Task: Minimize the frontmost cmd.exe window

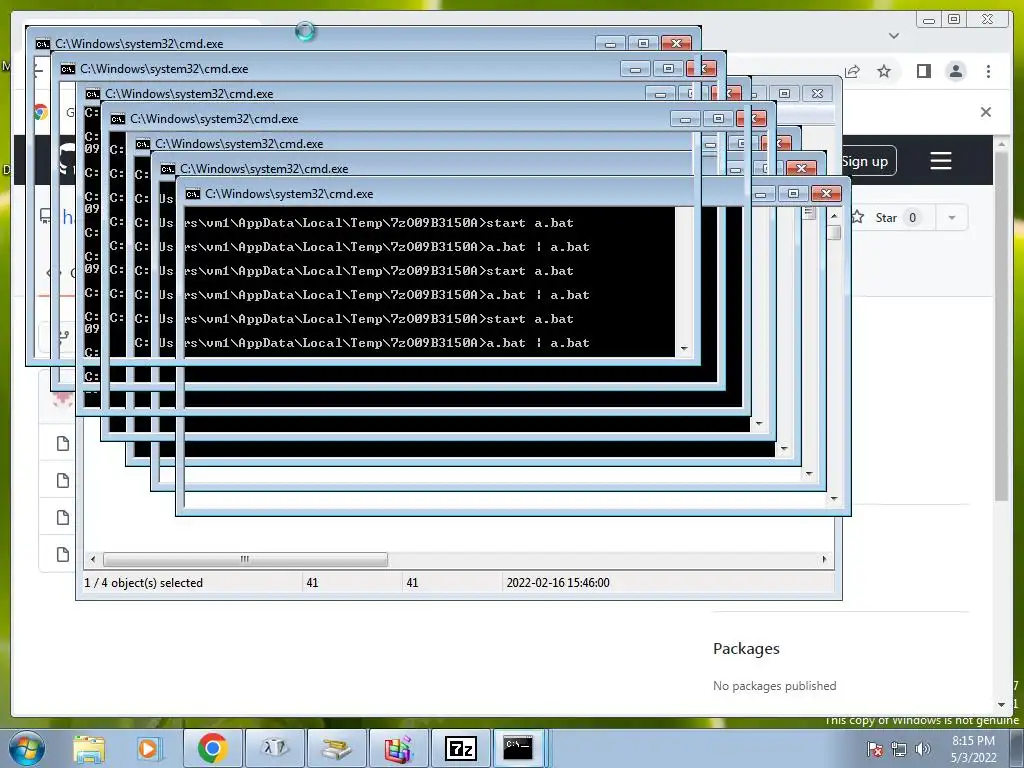Action: click(761, 194)
